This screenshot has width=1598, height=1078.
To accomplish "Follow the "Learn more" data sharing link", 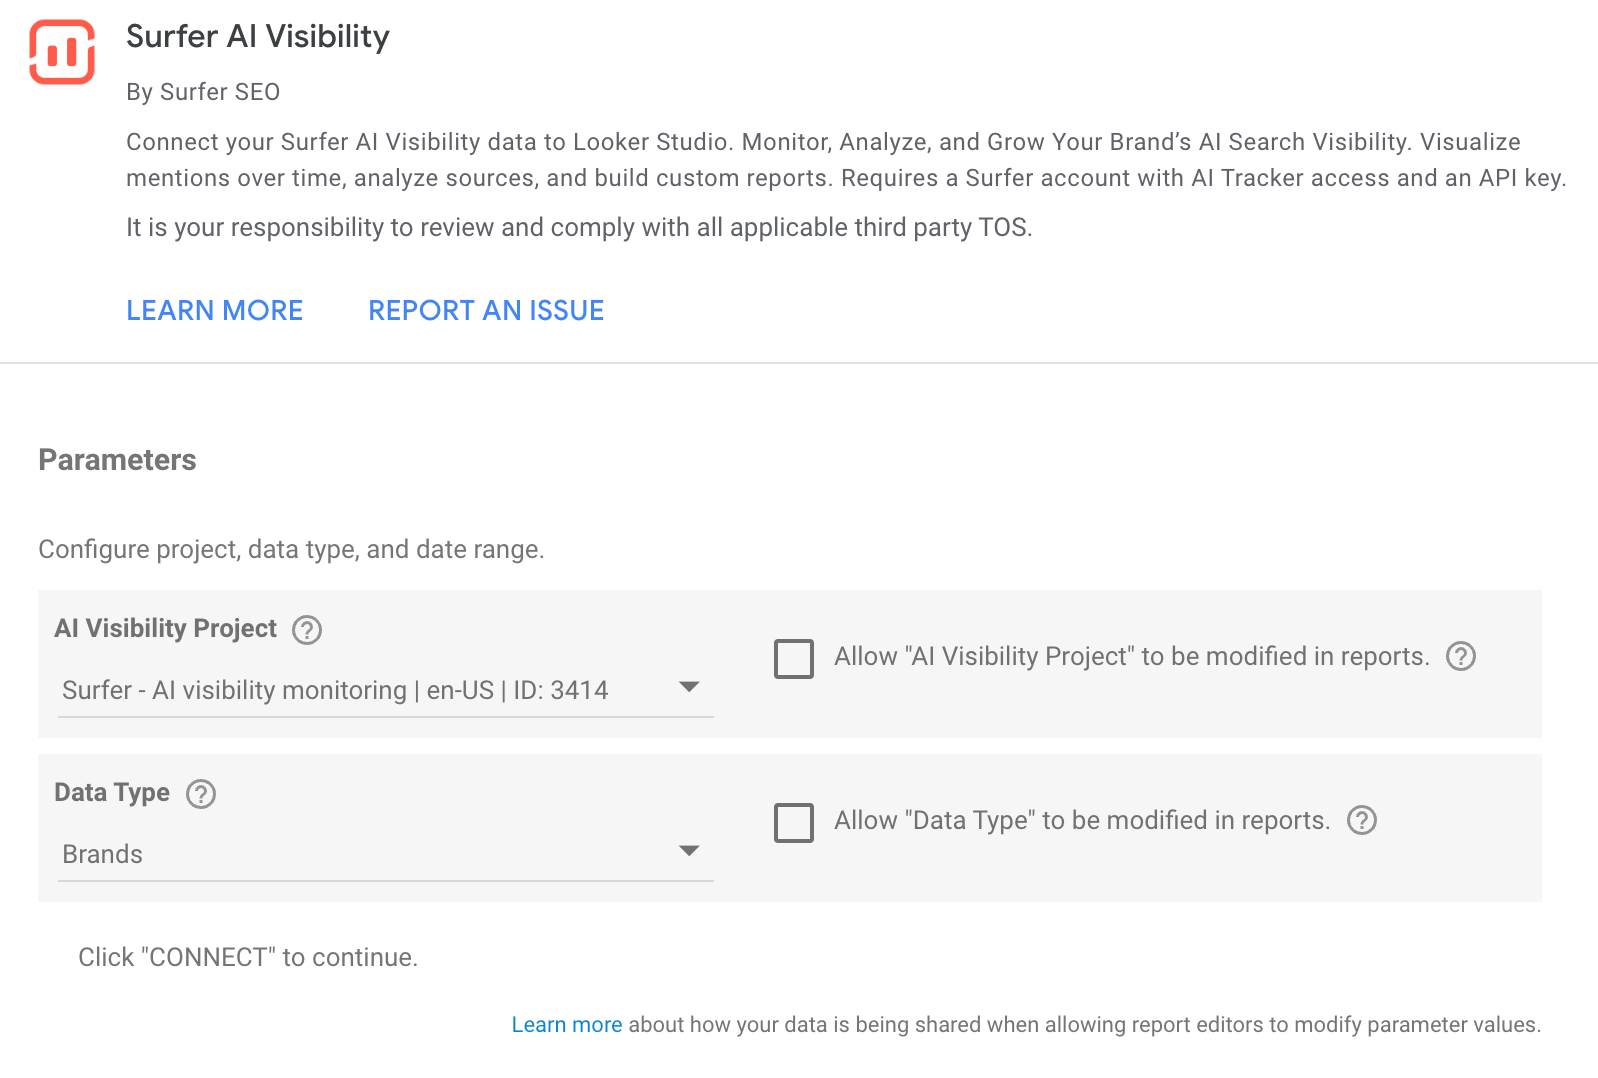I will coord(566,1025).
